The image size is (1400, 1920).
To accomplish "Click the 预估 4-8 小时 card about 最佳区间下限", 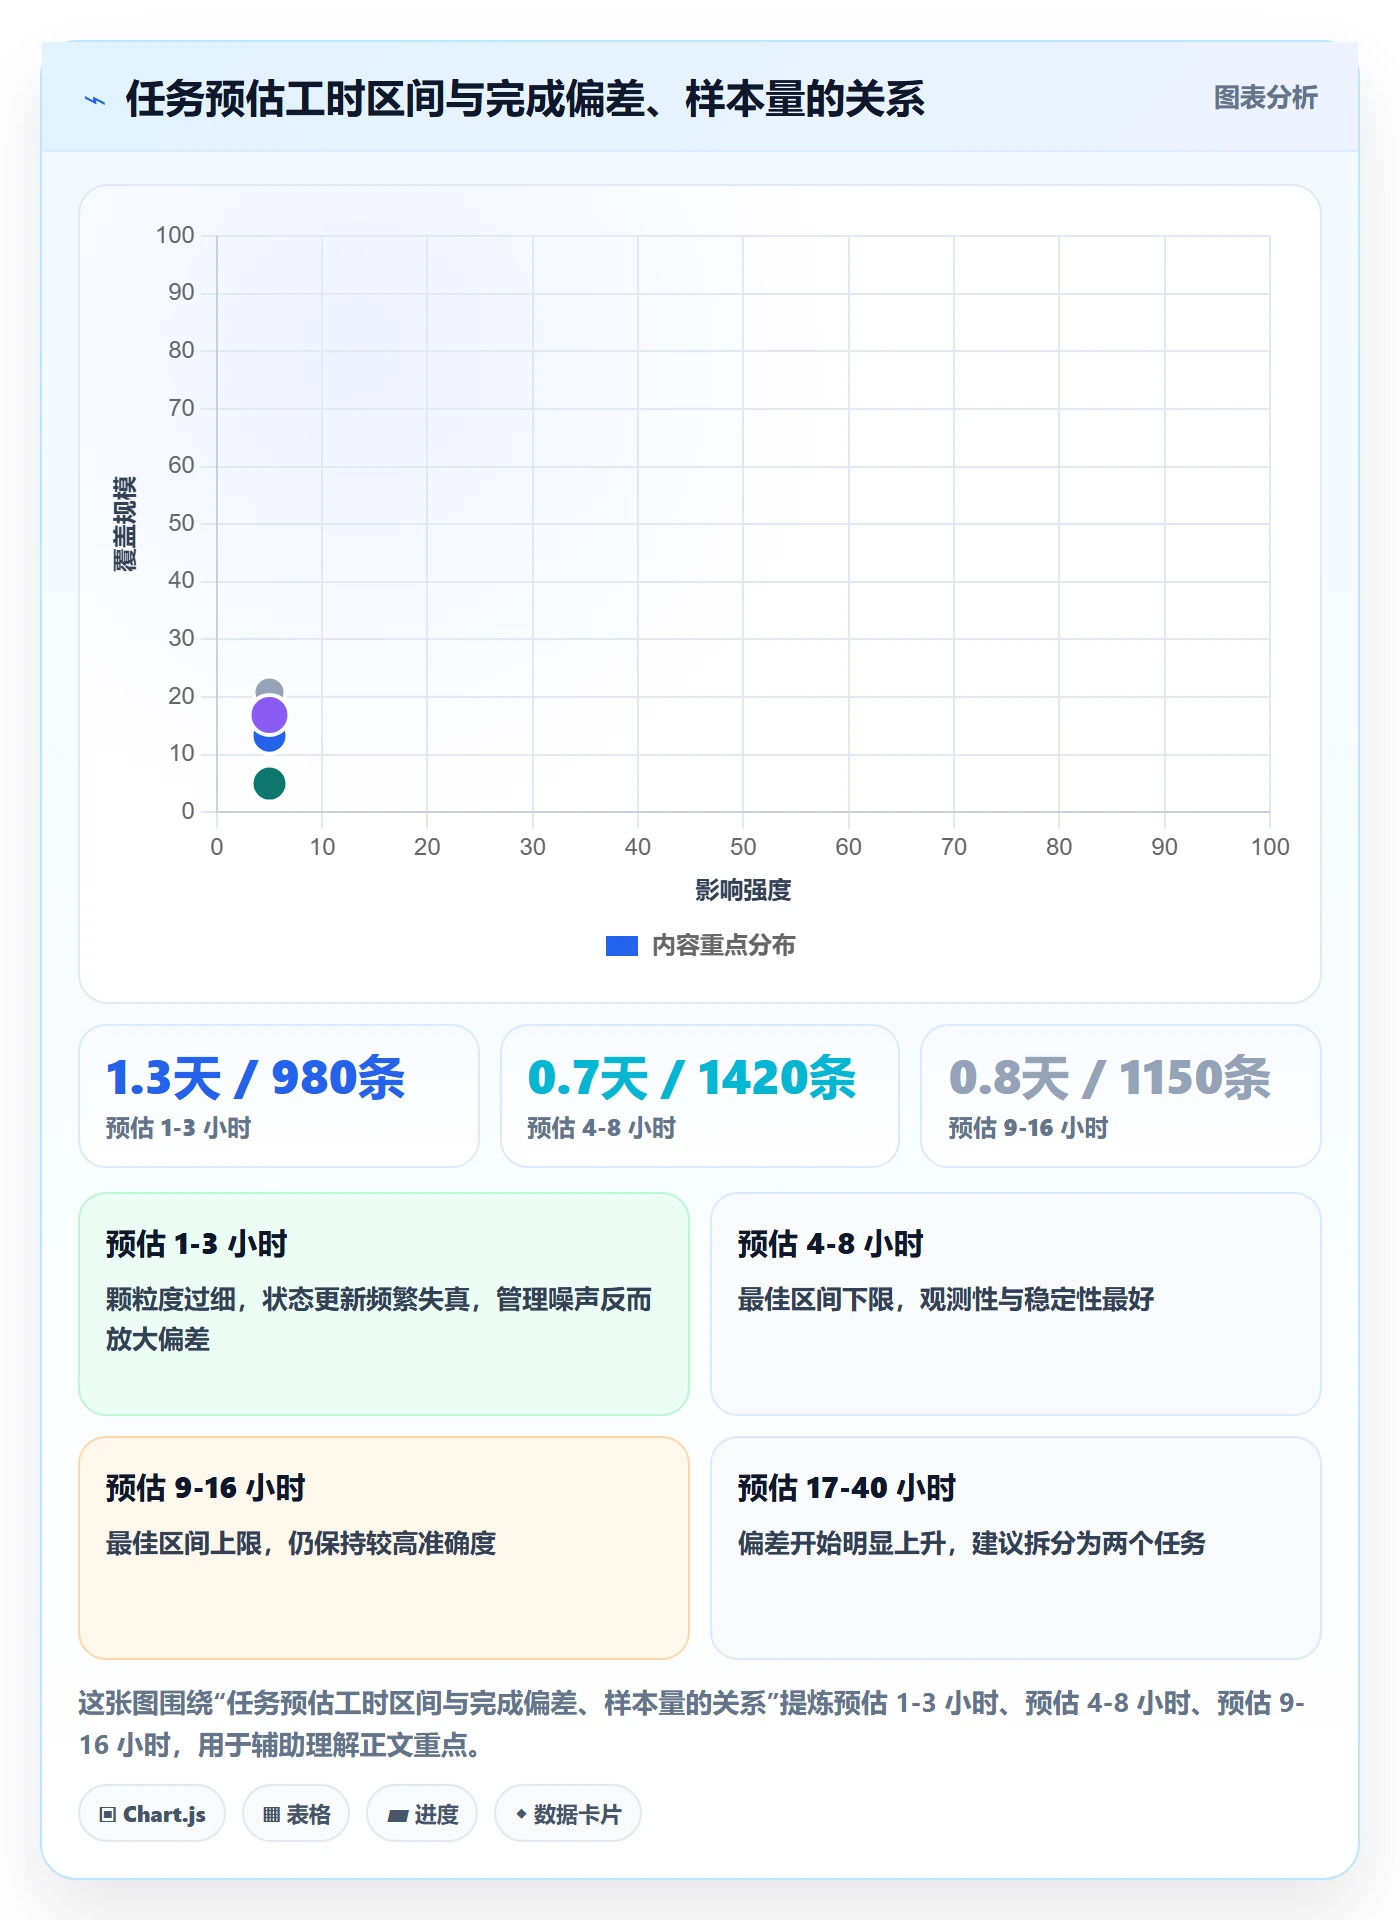I will pyautogui.click(x=1016, y=1304).
